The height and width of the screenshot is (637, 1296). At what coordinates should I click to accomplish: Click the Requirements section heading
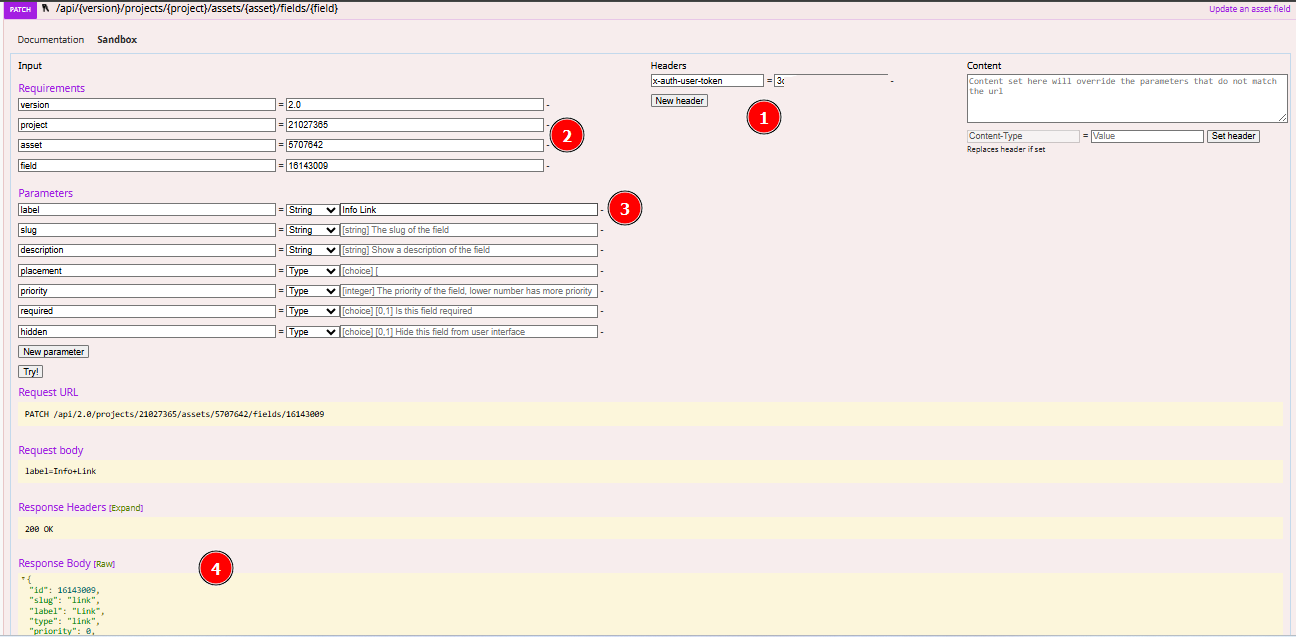coord(52,88)
